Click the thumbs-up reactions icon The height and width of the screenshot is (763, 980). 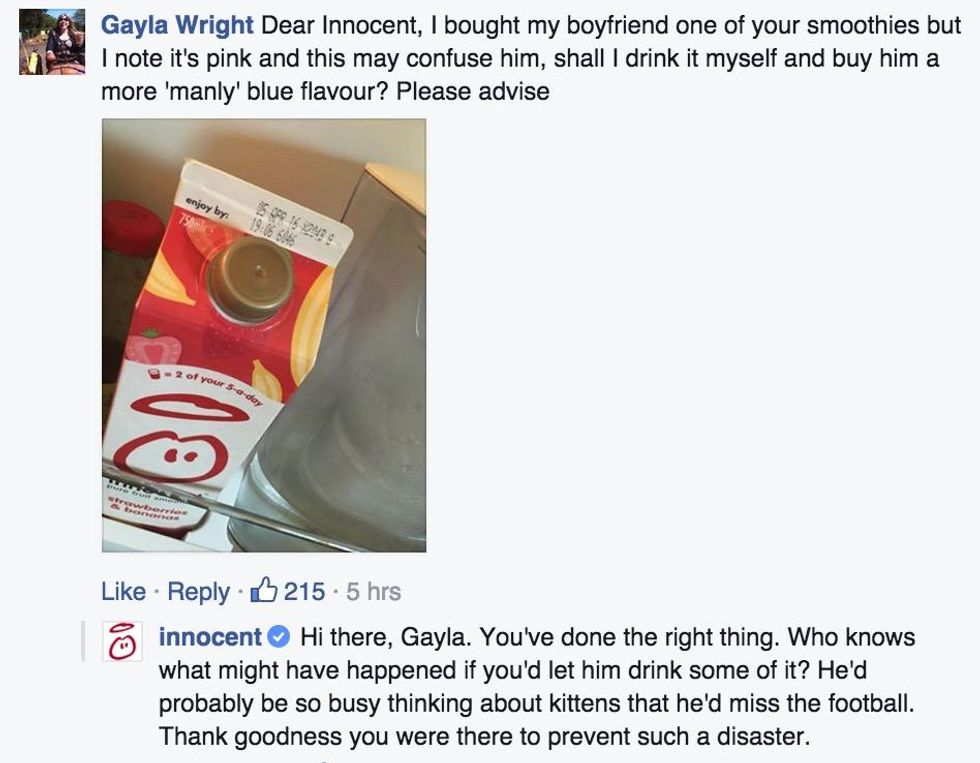pyautogui.click(x=263, y=589)
